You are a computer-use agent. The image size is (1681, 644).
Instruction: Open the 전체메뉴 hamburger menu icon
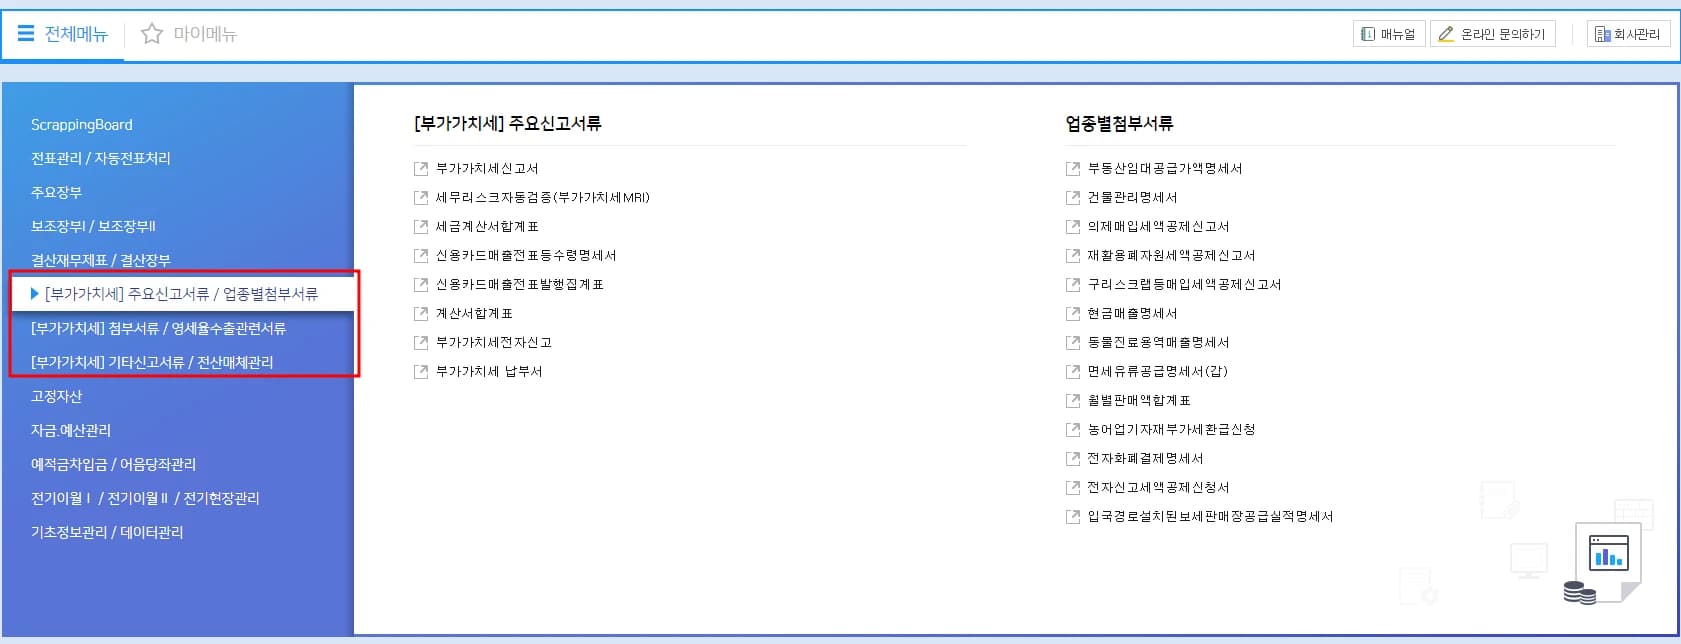click(x=26, y=33)
